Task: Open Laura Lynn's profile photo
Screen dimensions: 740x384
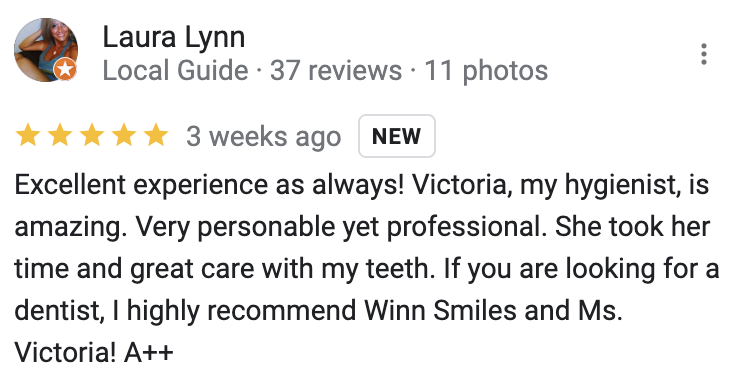Action: tap(46, 50)
